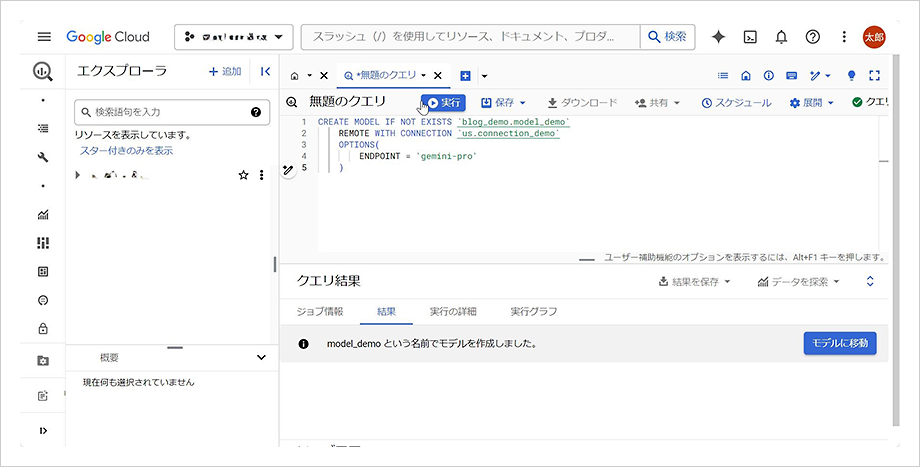Screen dimensions: 920x467
Task: Click the 追加 add button in Explorer
Action: (225, 72)
